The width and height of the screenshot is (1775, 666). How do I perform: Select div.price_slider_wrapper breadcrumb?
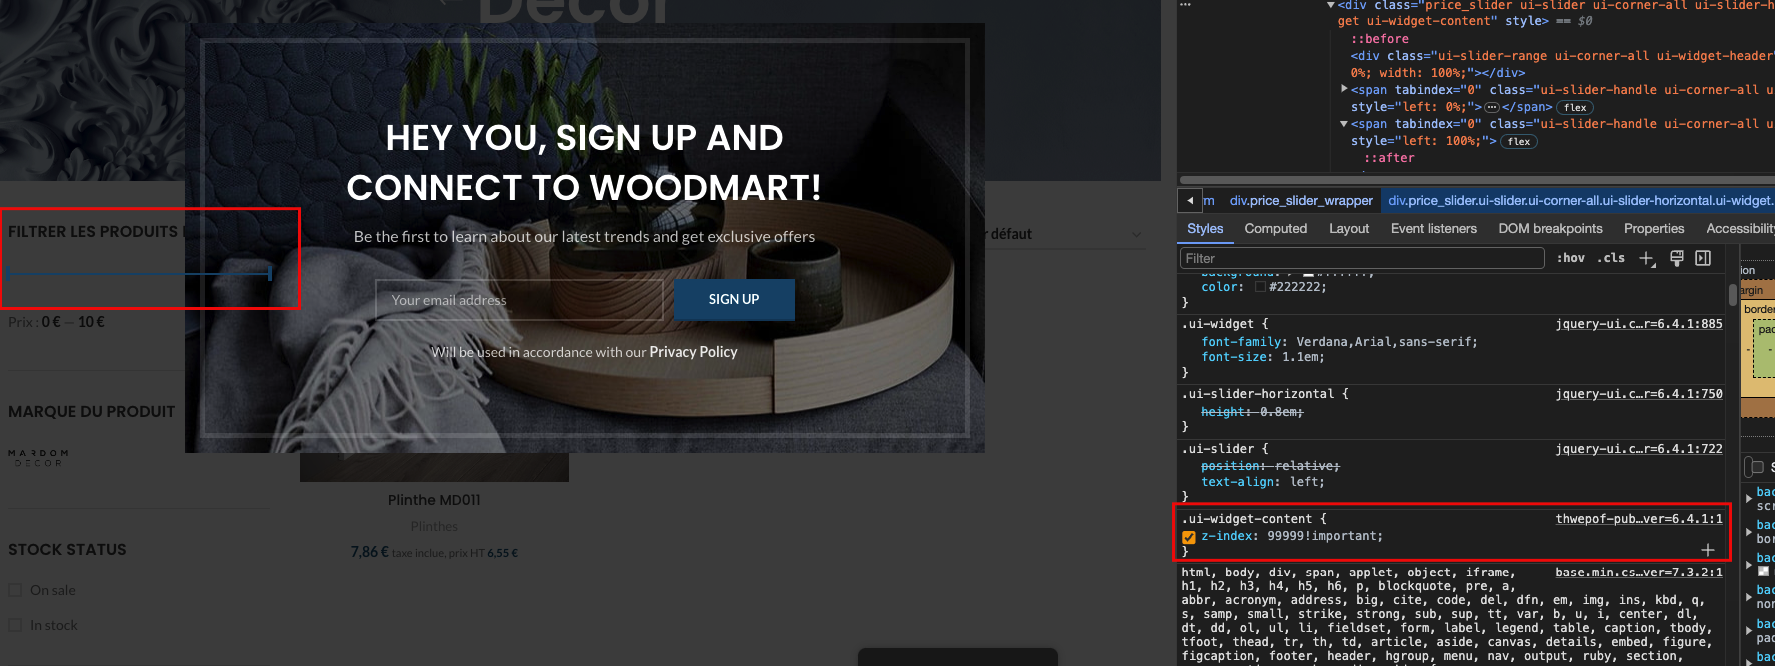pyautogui.click(x=1301, y=201)
